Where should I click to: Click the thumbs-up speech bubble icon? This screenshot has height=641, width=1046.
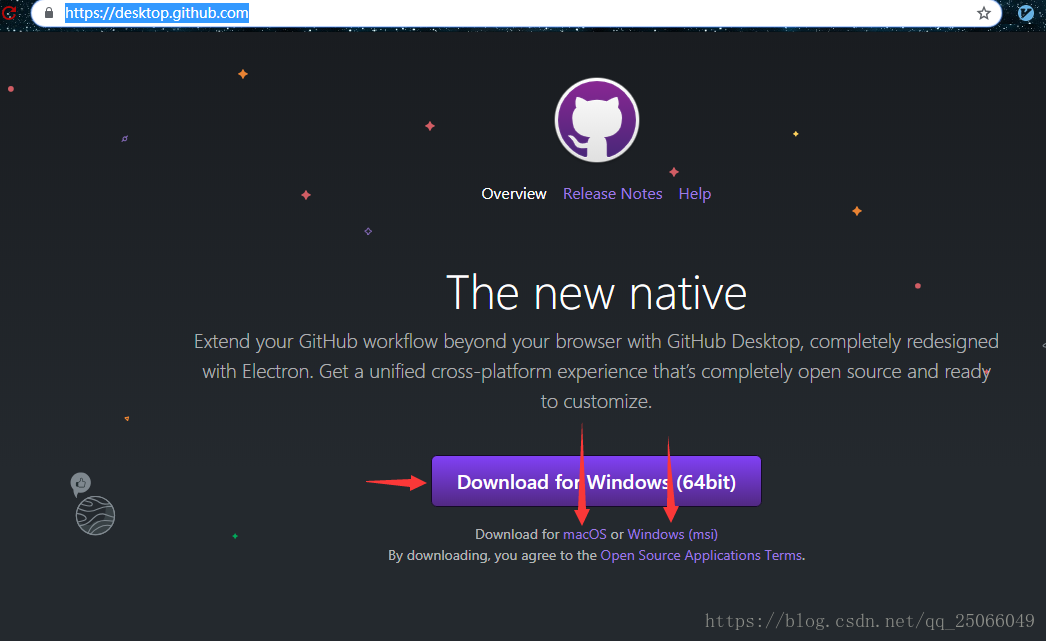pos(81,483)
